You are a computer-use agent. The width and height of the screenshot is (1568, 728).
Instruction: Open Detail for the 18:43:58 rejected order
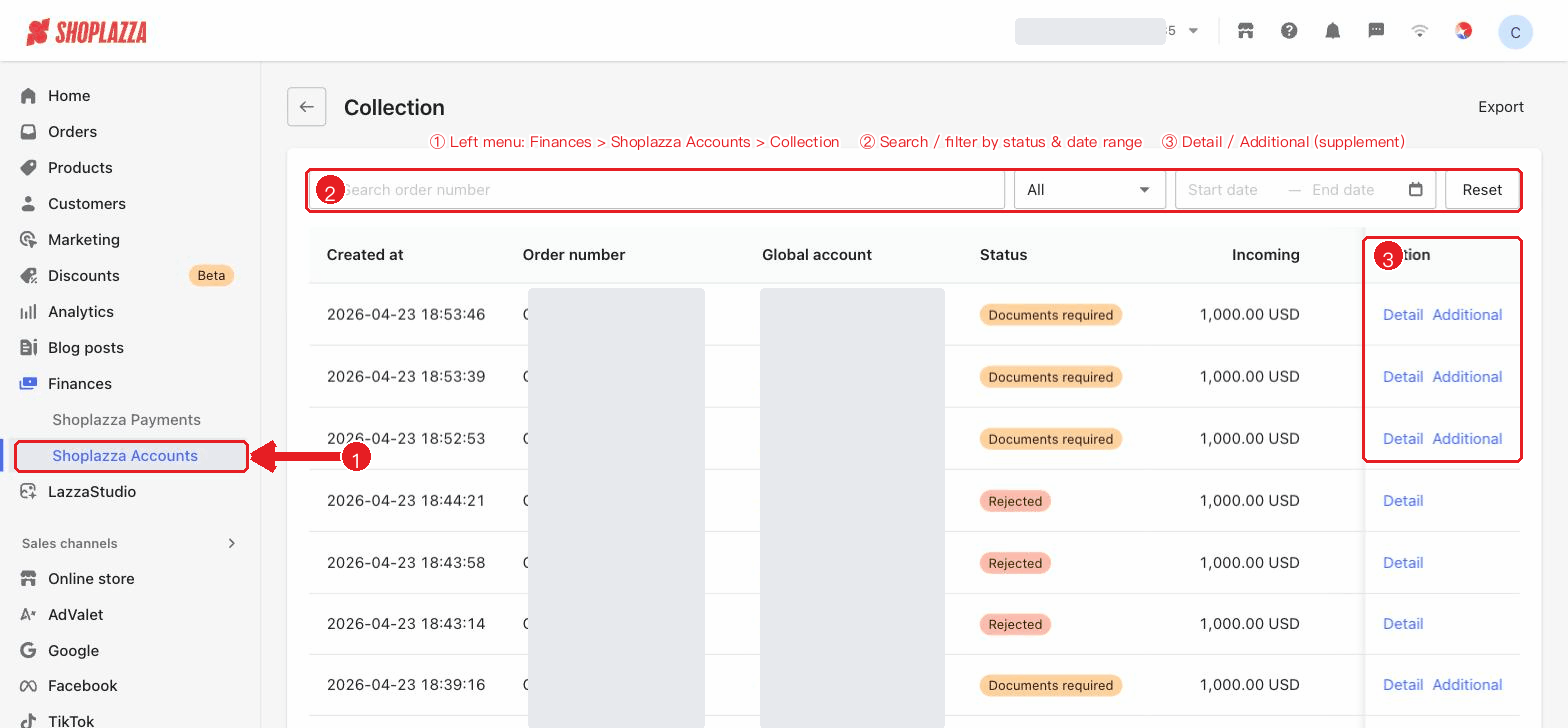tap(1403, 563)
